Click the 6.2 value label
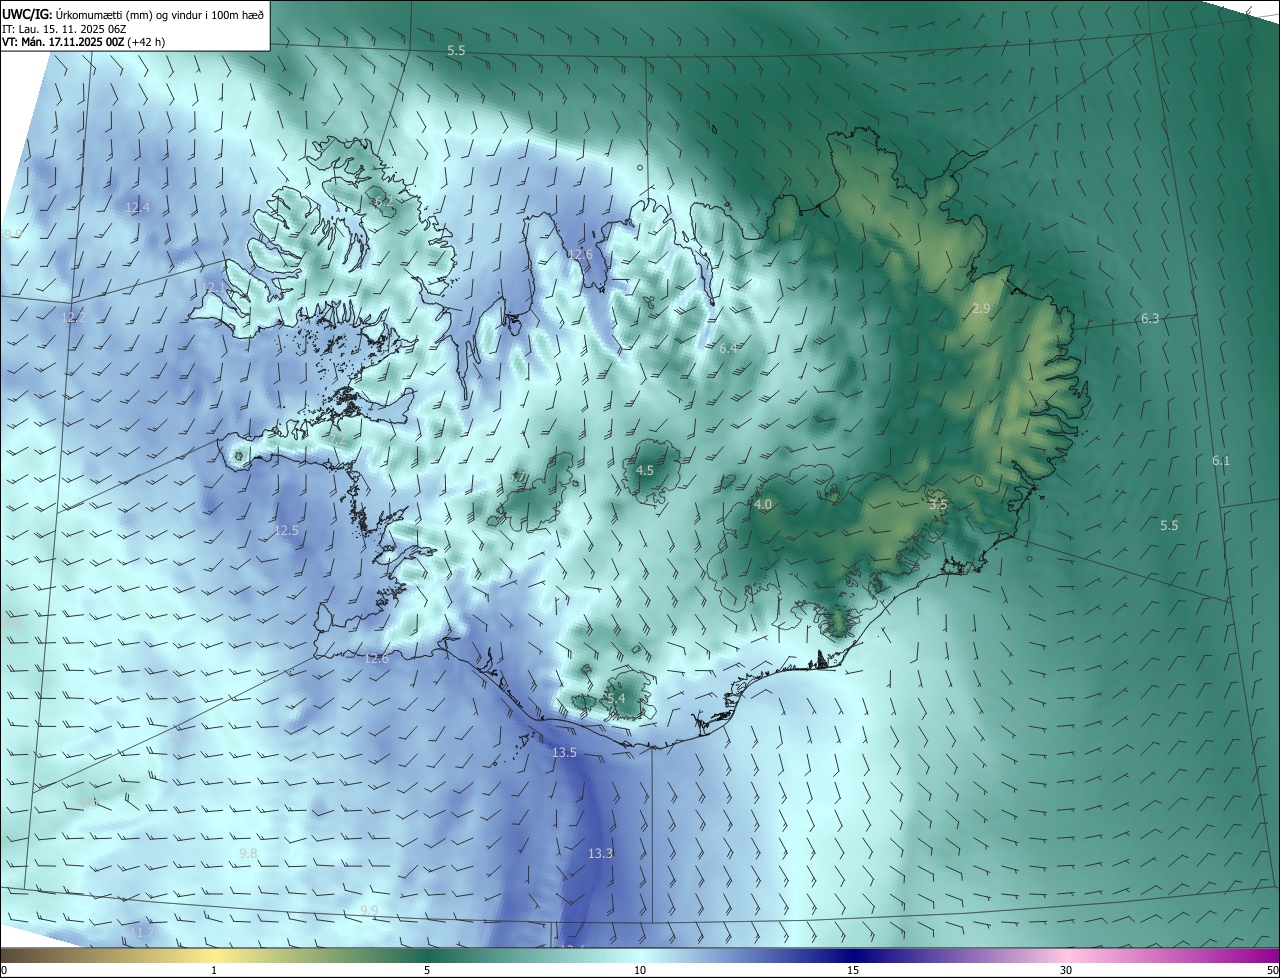 [x=382, y=202]
